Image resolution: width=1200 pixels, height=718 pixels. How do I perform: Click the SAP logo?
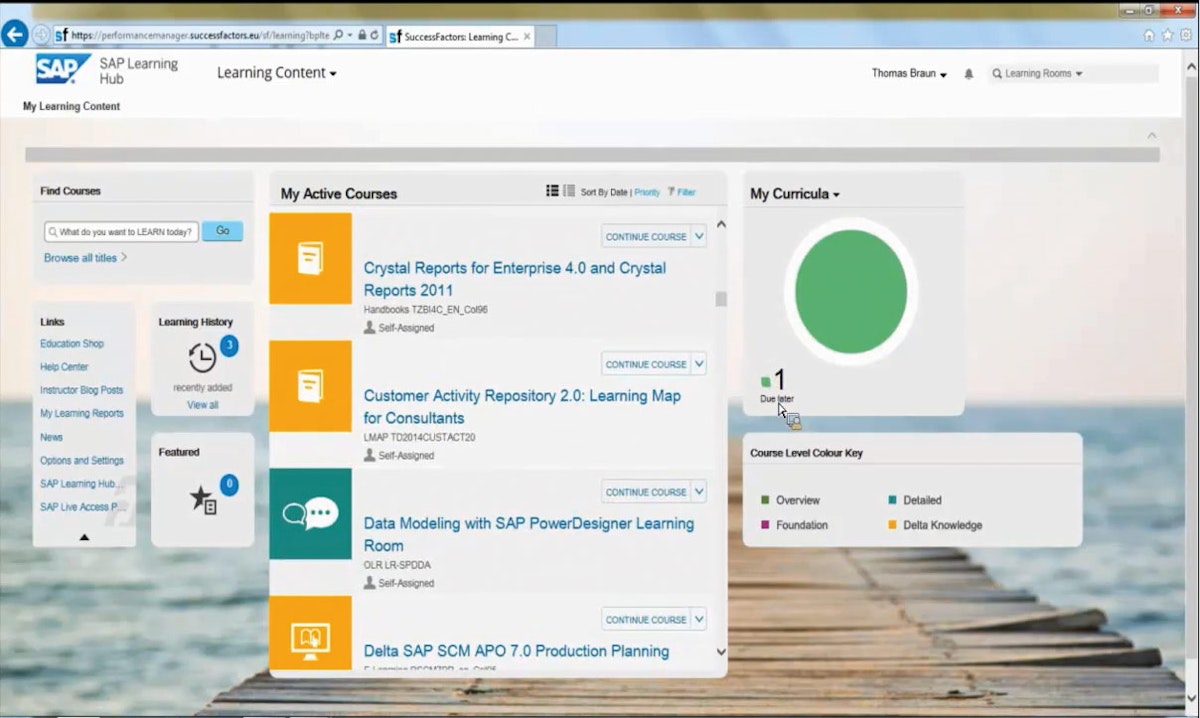pyautogui.click(x=62, y=70)
